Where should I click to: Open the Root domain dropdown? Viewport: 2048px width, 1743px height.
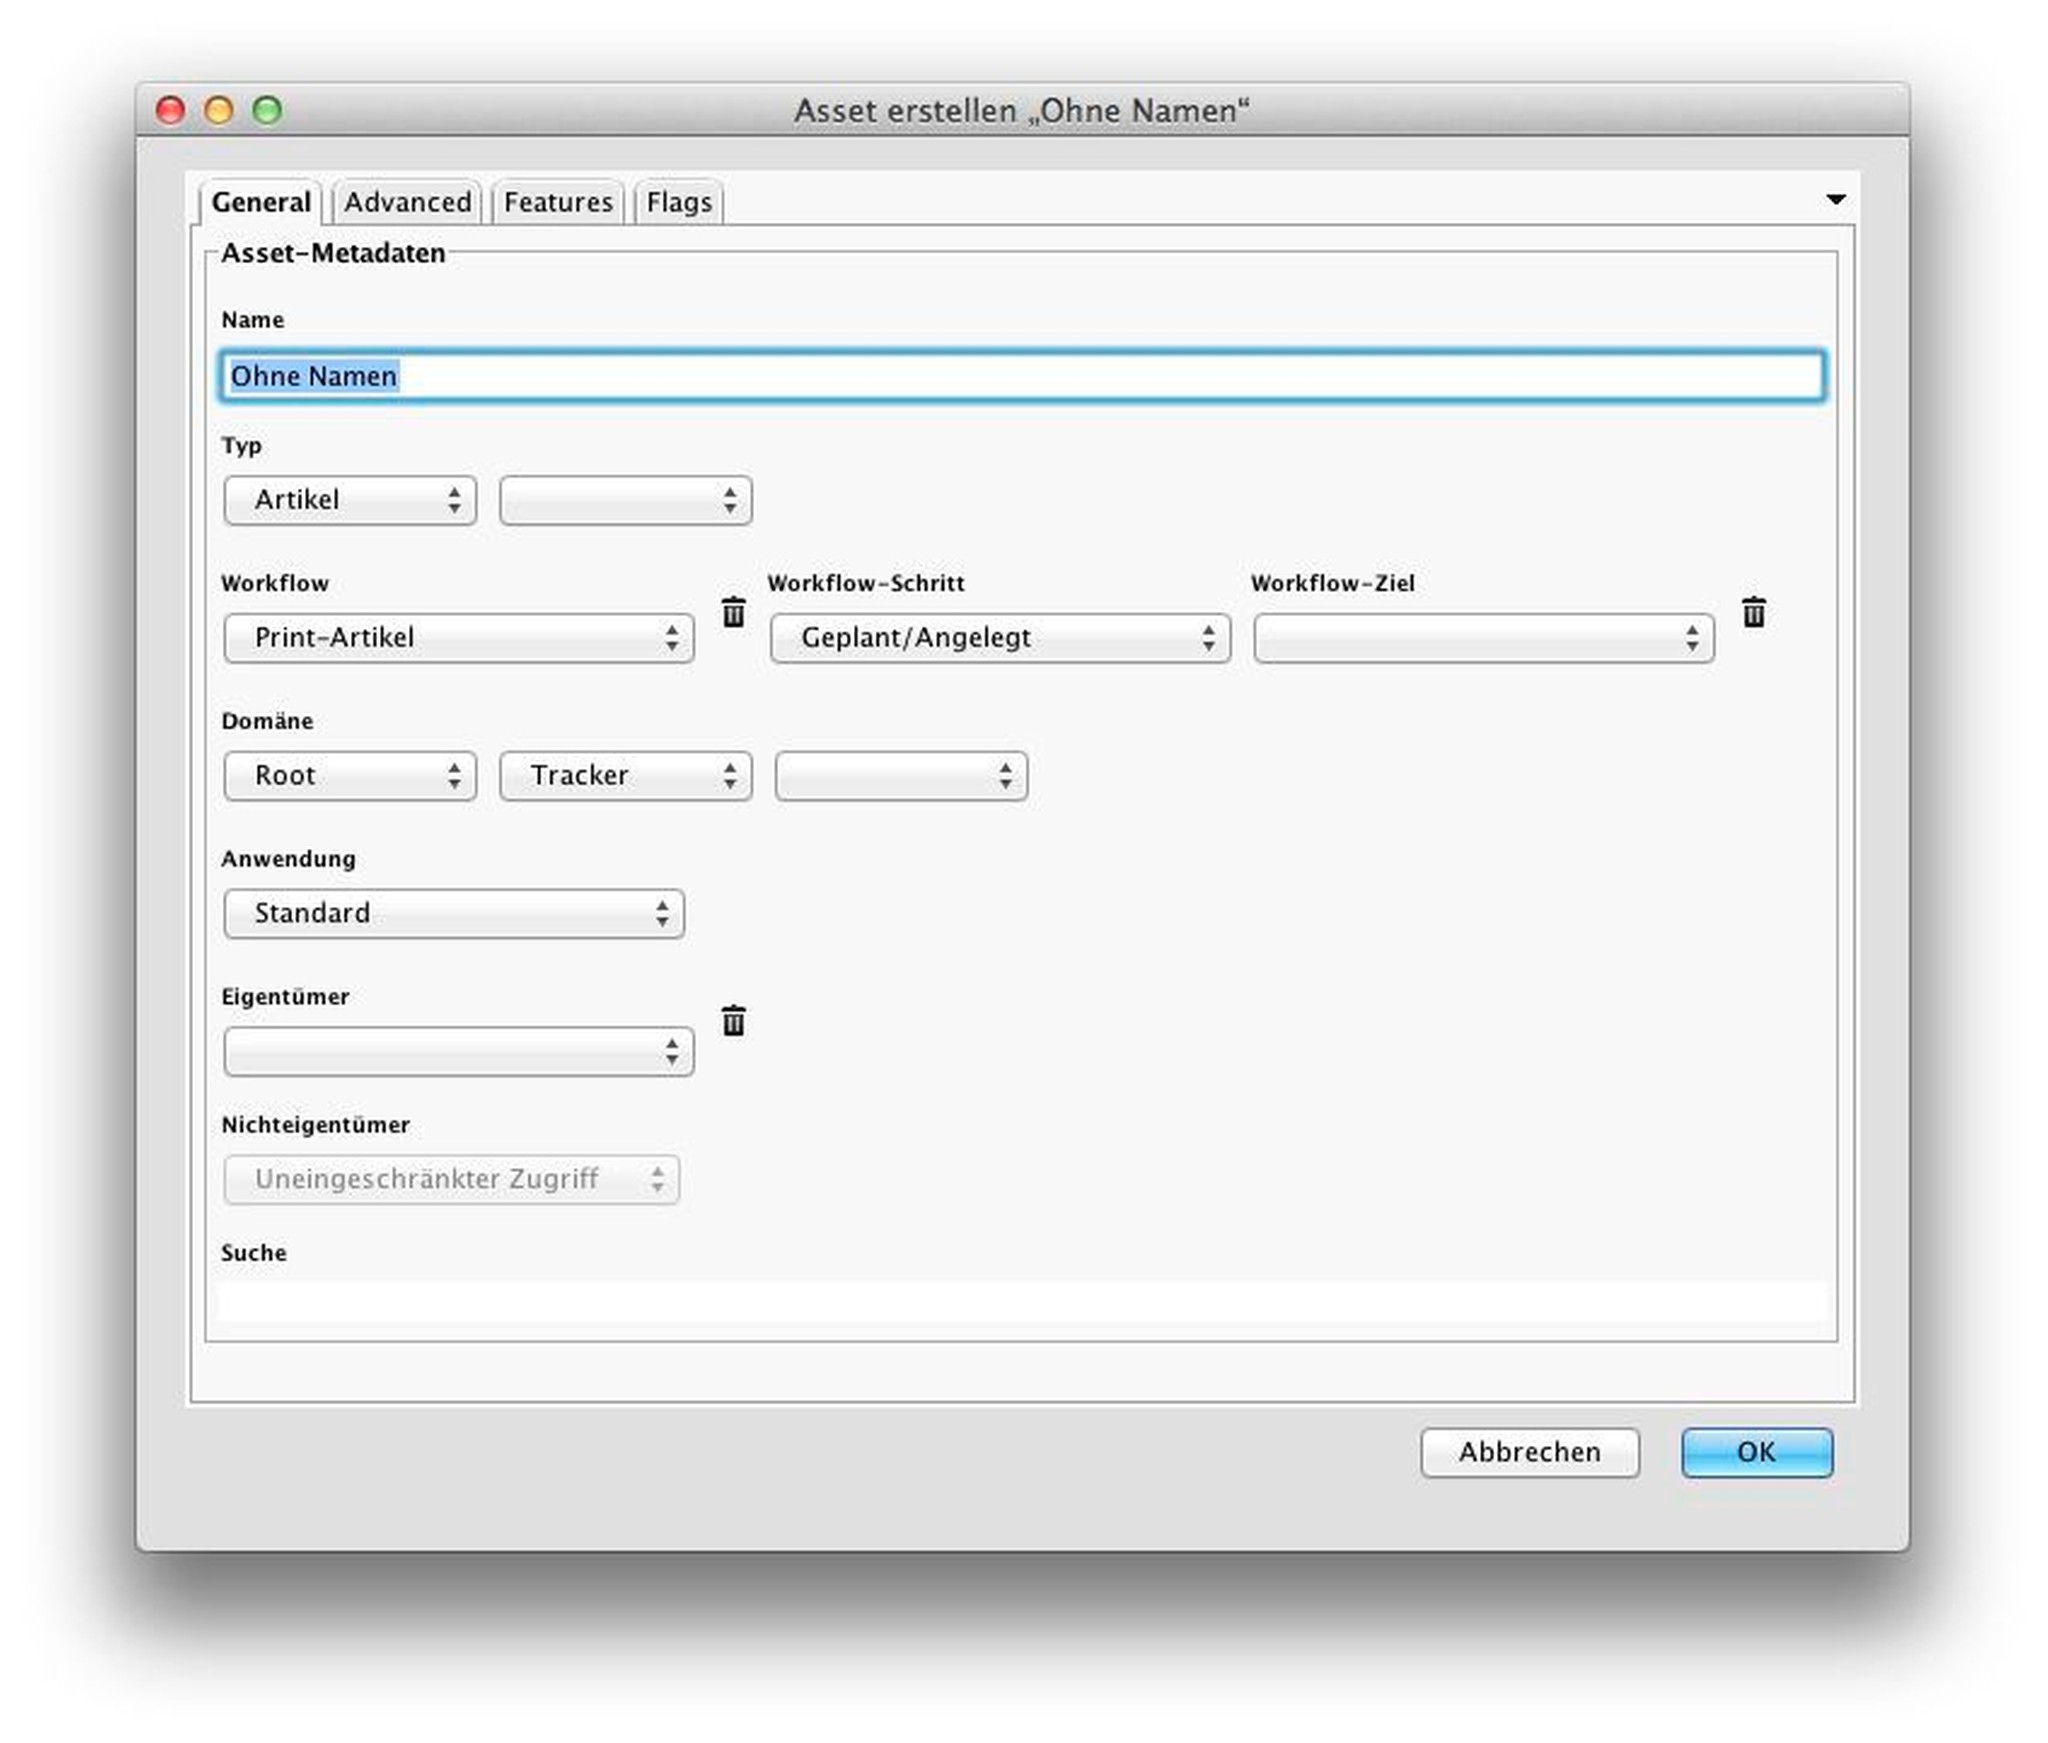(x=350, y=776)
